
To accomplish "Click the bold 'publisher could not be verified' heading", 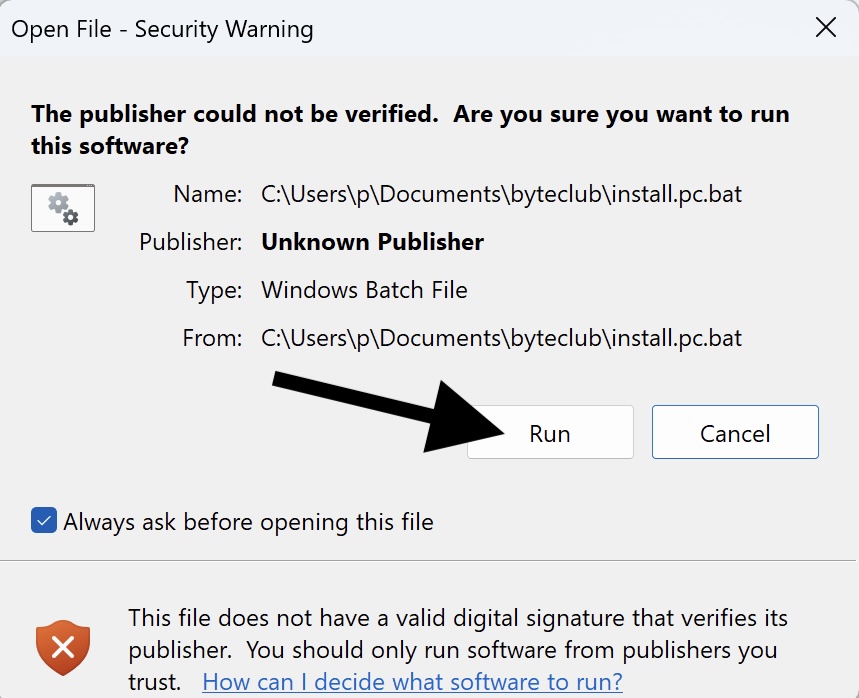I will 410,129.
